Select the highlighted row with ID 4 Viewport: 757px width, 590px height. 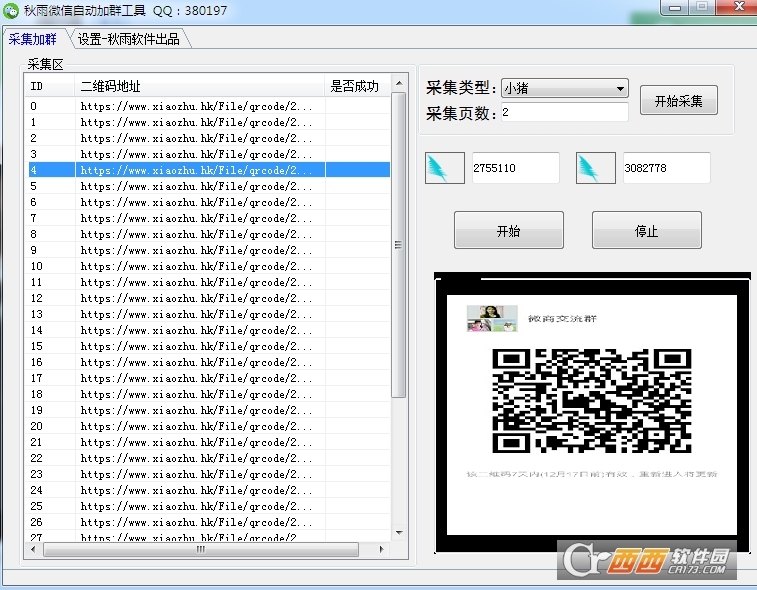point(208,169)
